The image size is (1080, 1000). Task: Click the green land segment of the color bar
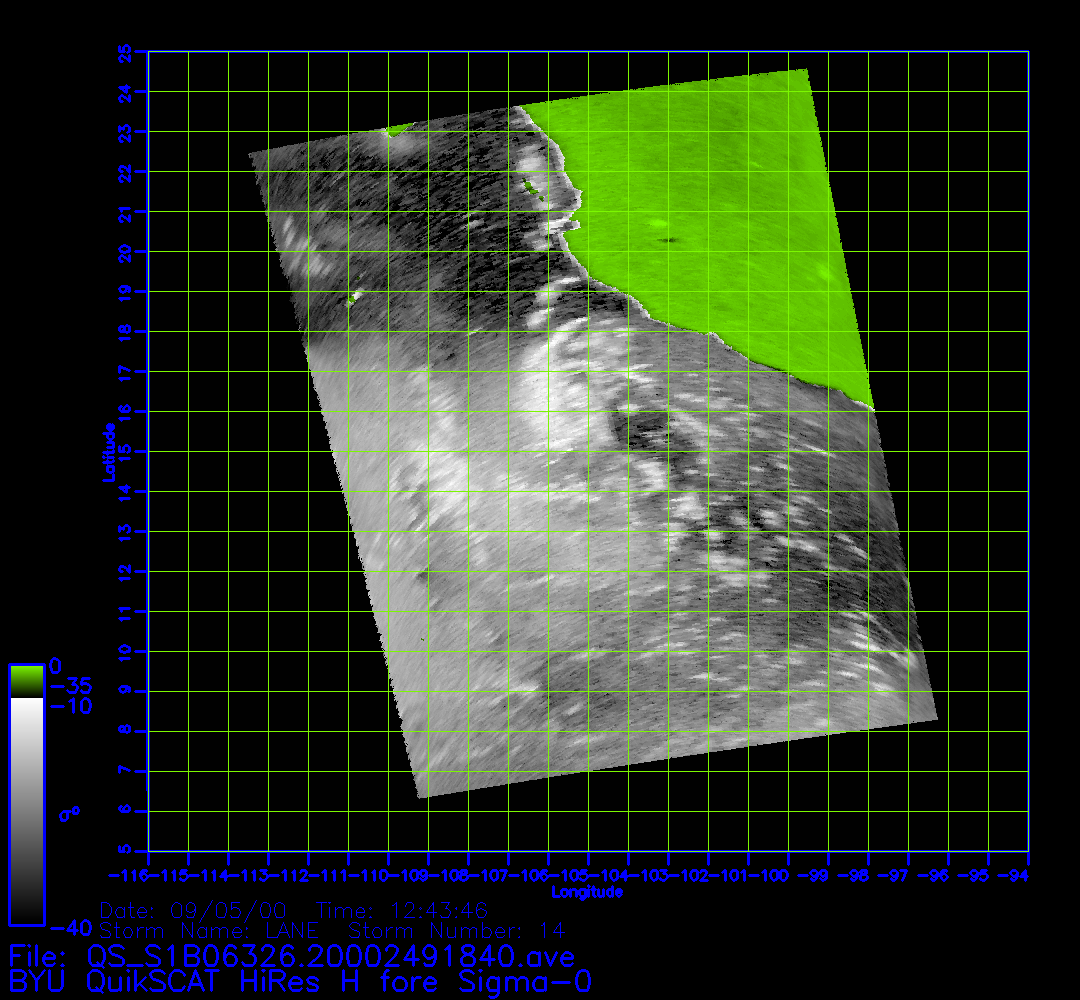[26, 681]
